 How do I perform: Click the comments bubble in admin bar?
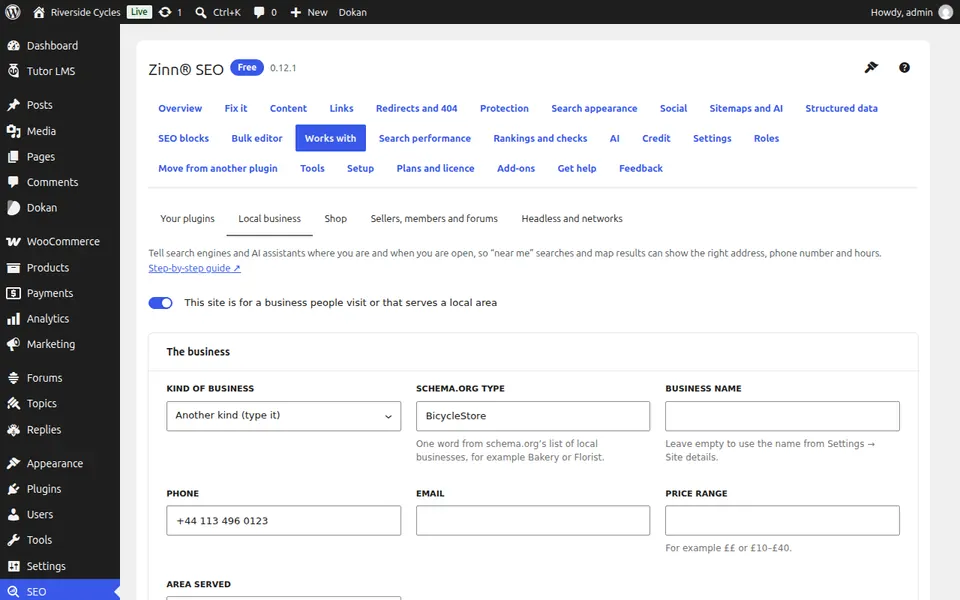265,12
